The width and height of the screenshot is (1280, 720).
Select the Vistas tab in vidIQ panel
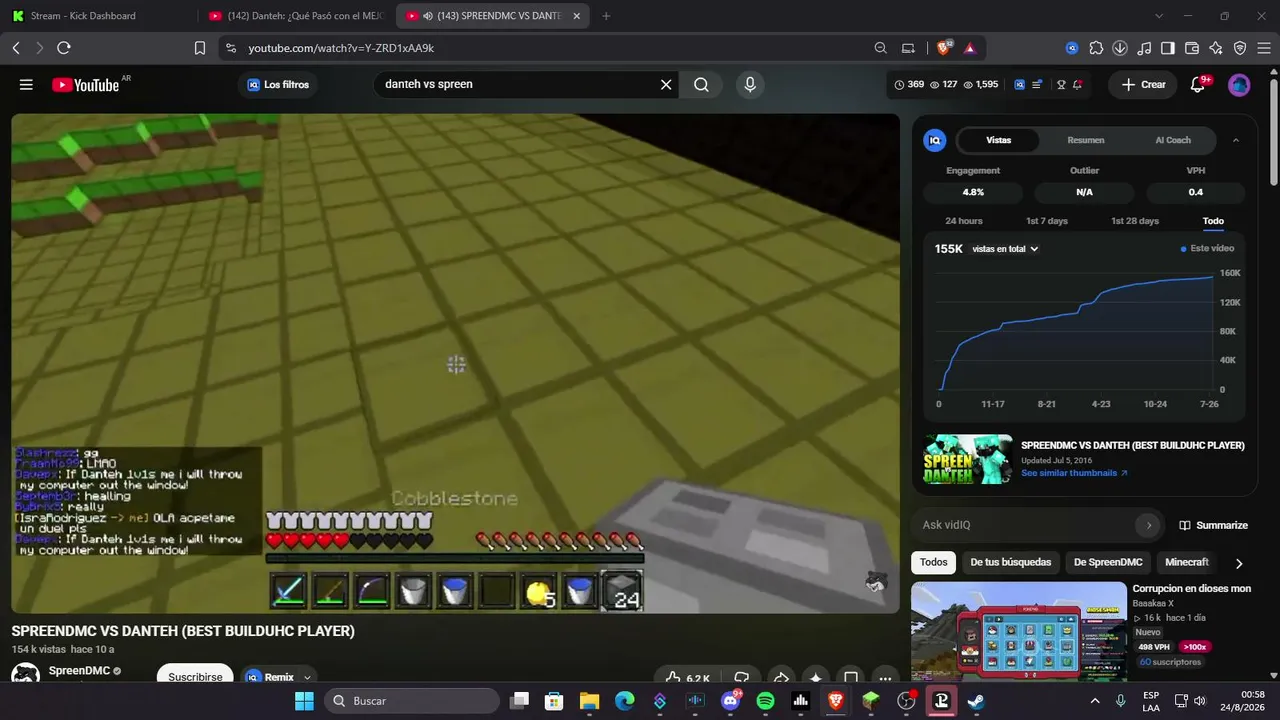pos(998,141)
